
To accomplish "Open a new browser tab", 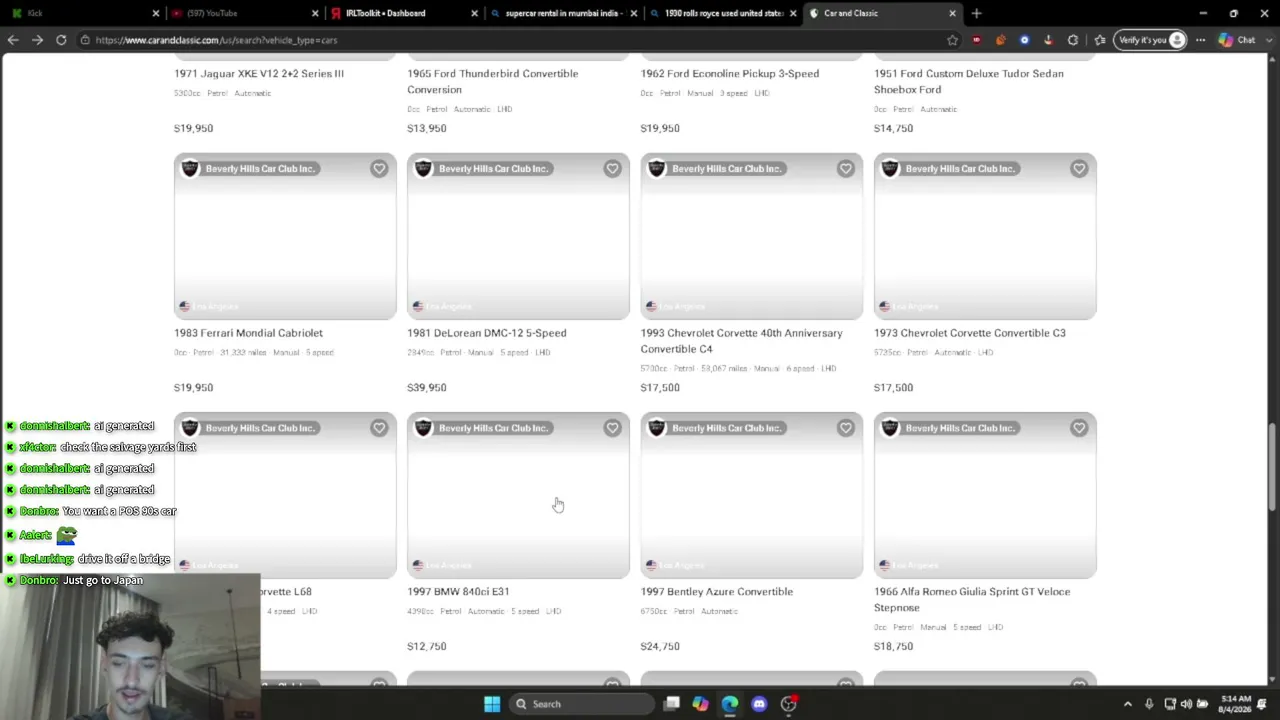I will coord(976,13).
